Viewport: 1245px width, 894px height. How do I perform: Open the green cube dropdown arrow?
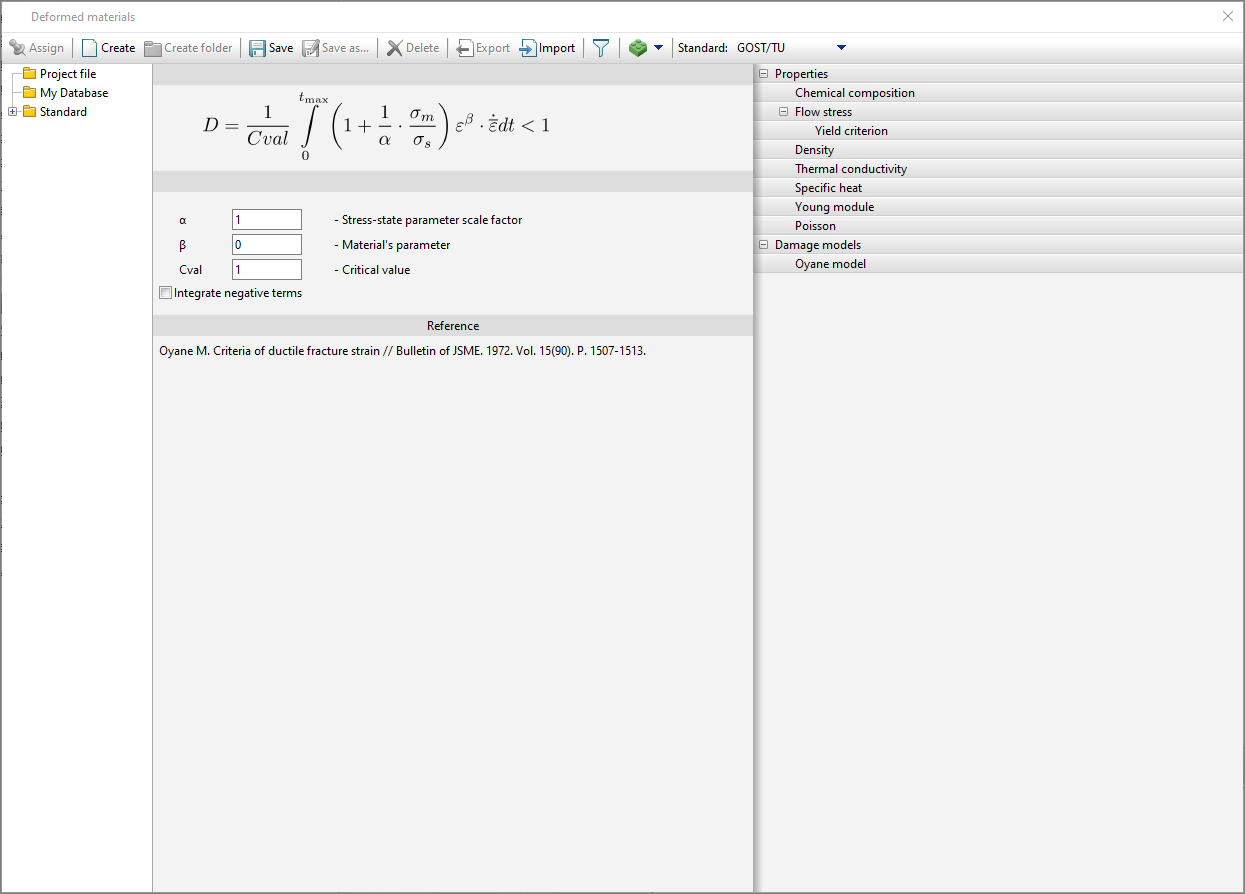[658, 48]
